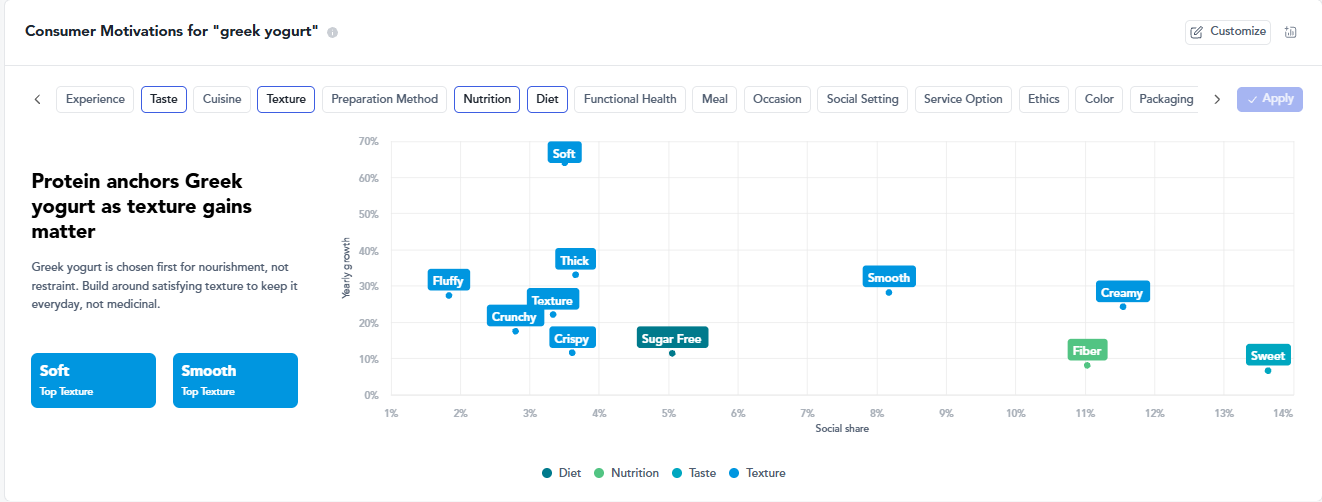
Task: Select the Social Setting category chip
Action: (863, 99)
